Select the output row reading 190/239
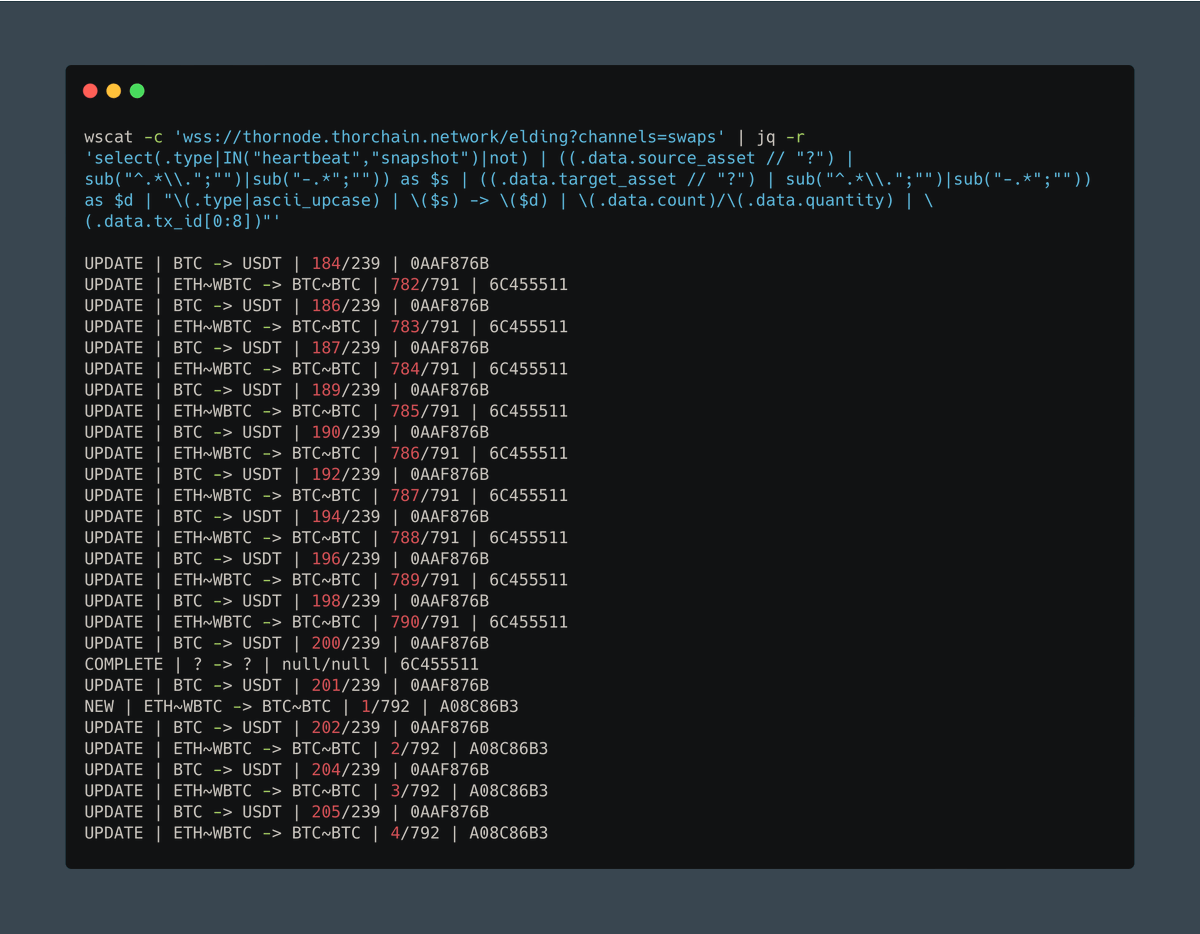This screenshot has width=1200, height=934. click(x=286, y=432)
